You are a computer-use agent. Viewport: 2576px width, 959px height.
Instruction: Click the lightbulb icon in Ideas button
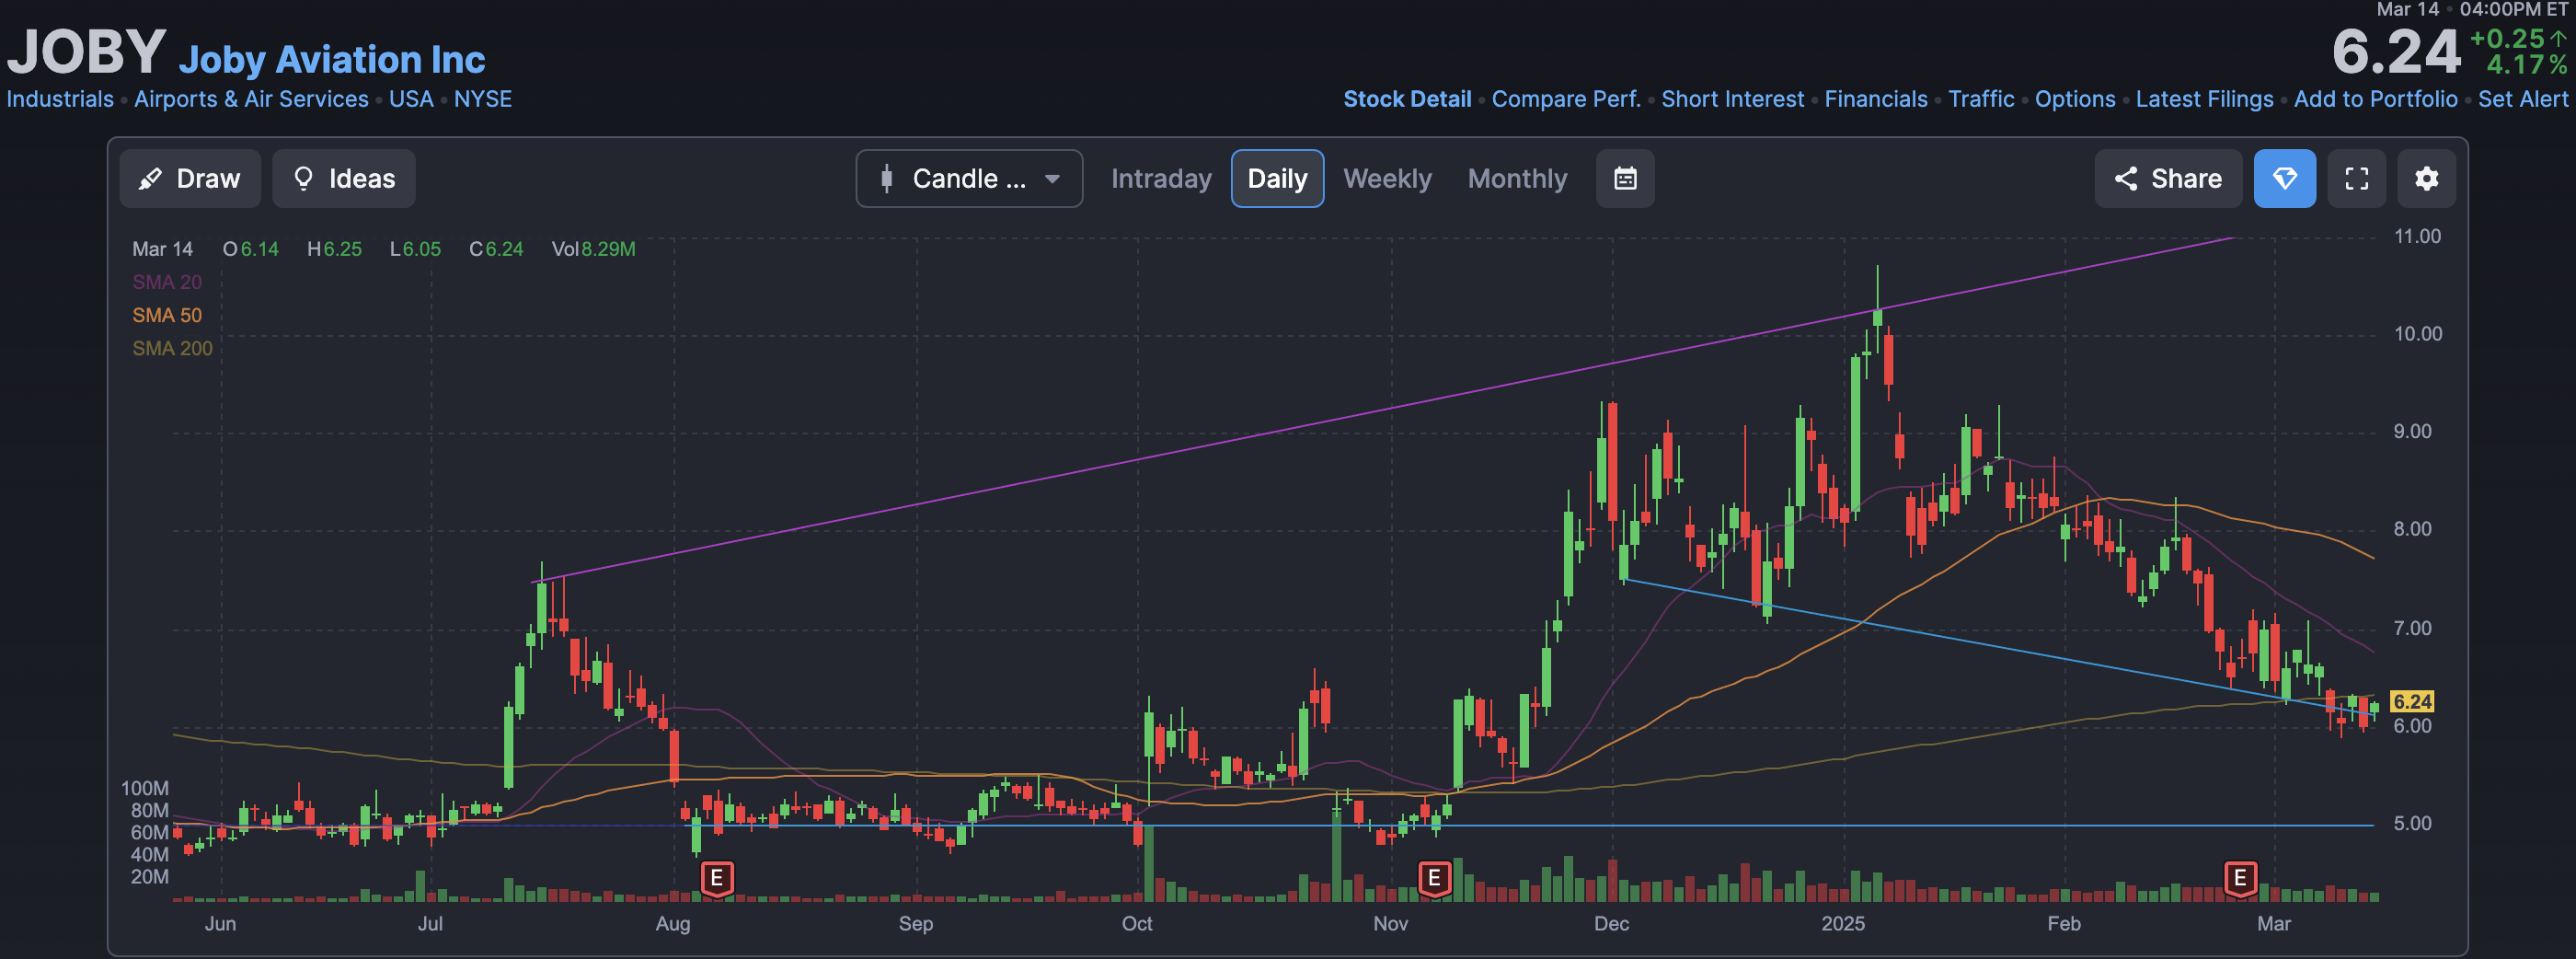(303, 179)
